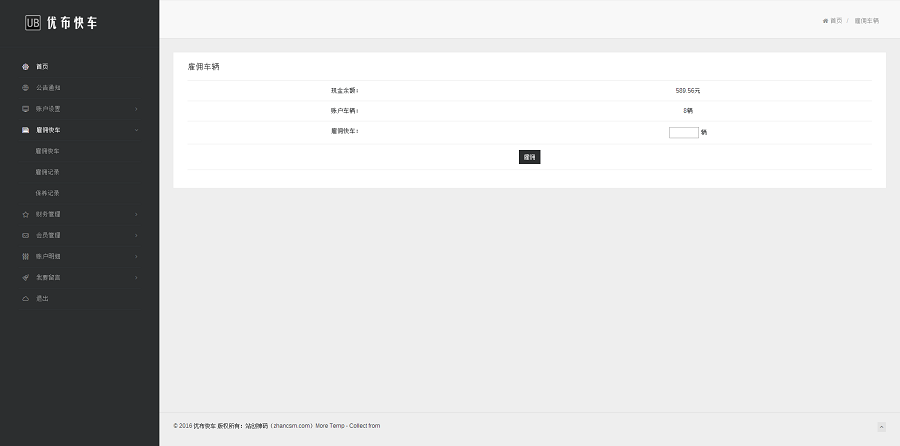This screenshot has width=900, height=446.
Task: Click the 会员管理 sidebar icon
Action: click(x=25, y=235)
